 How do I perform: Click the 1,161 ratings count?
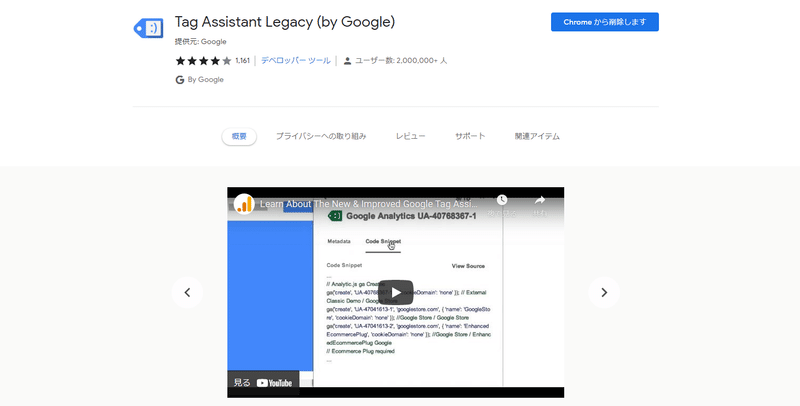coord(242,61)
